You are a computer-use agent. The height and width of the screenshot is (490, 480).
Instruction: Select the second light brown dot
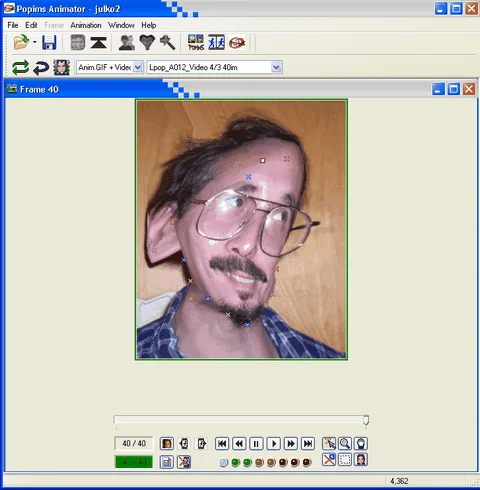(x=271, y=462)
